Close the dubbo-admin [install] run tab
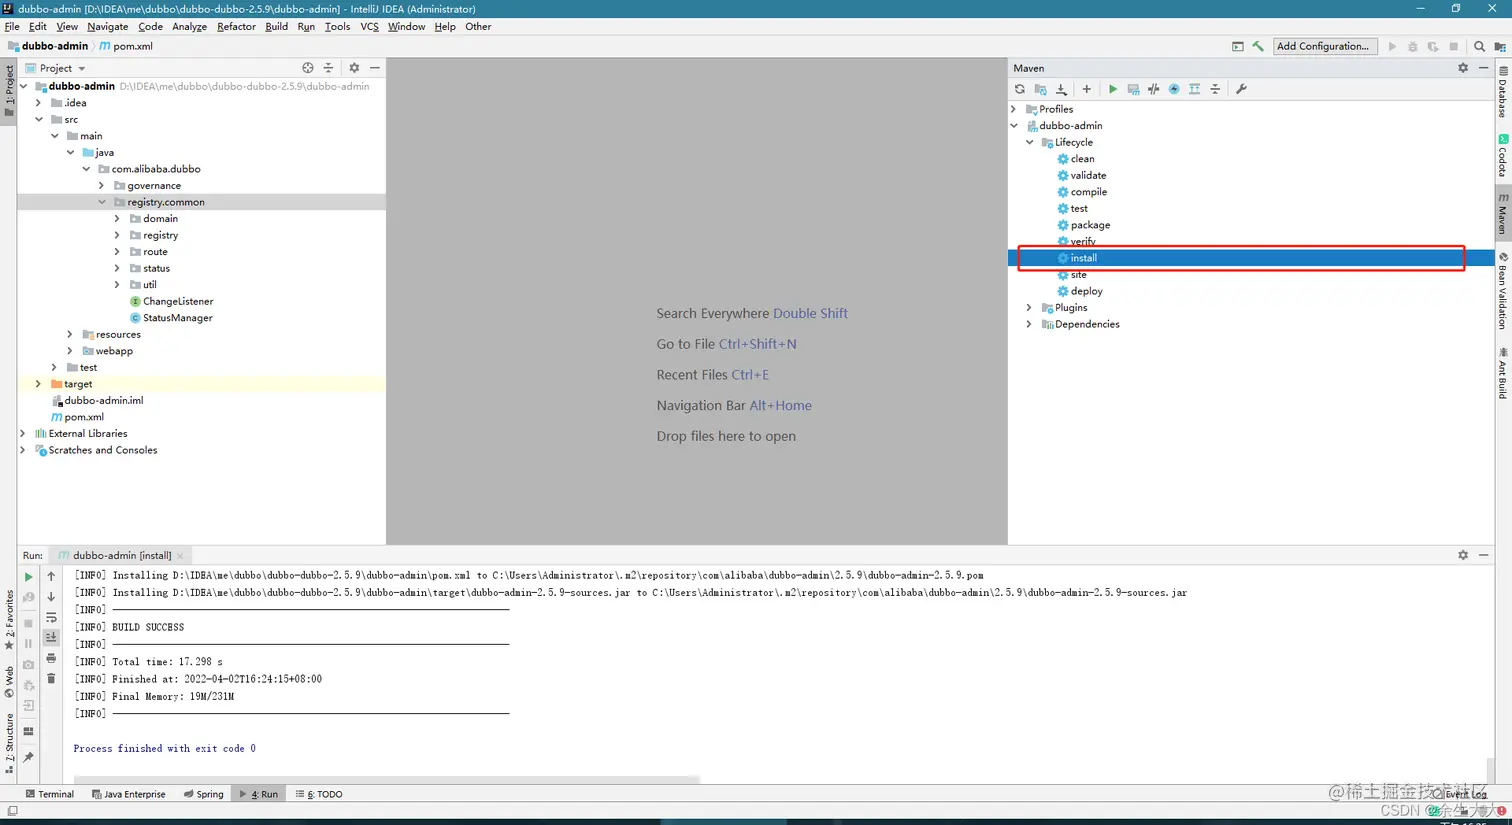 (x=180, y=556)
